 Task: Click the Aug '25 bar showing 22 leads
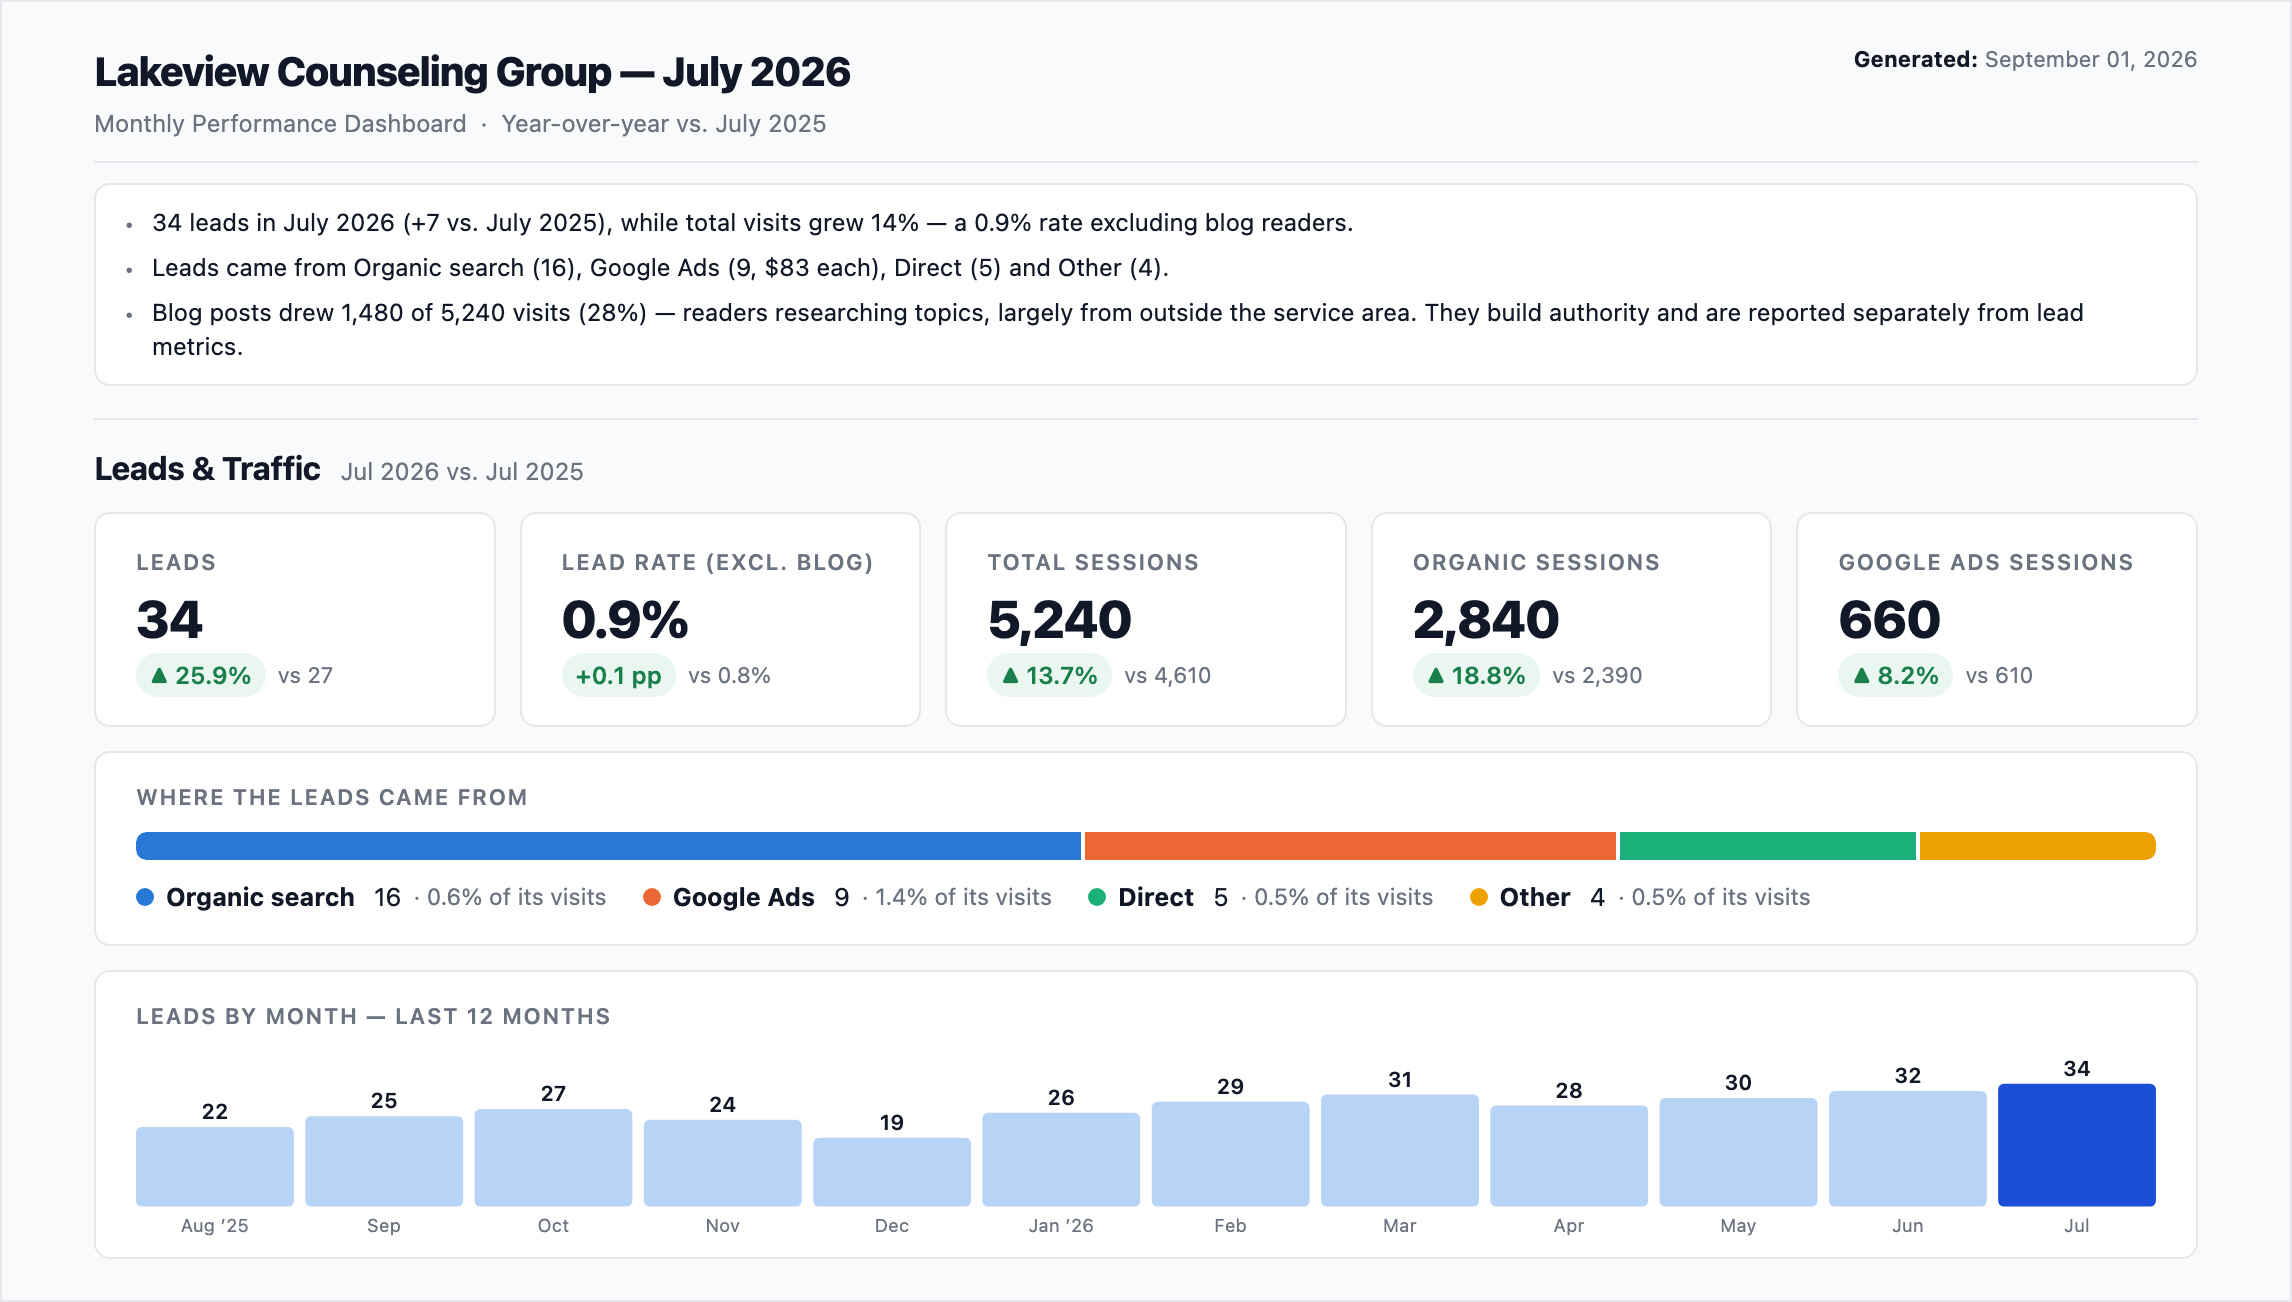click(x=215, y=1167)
